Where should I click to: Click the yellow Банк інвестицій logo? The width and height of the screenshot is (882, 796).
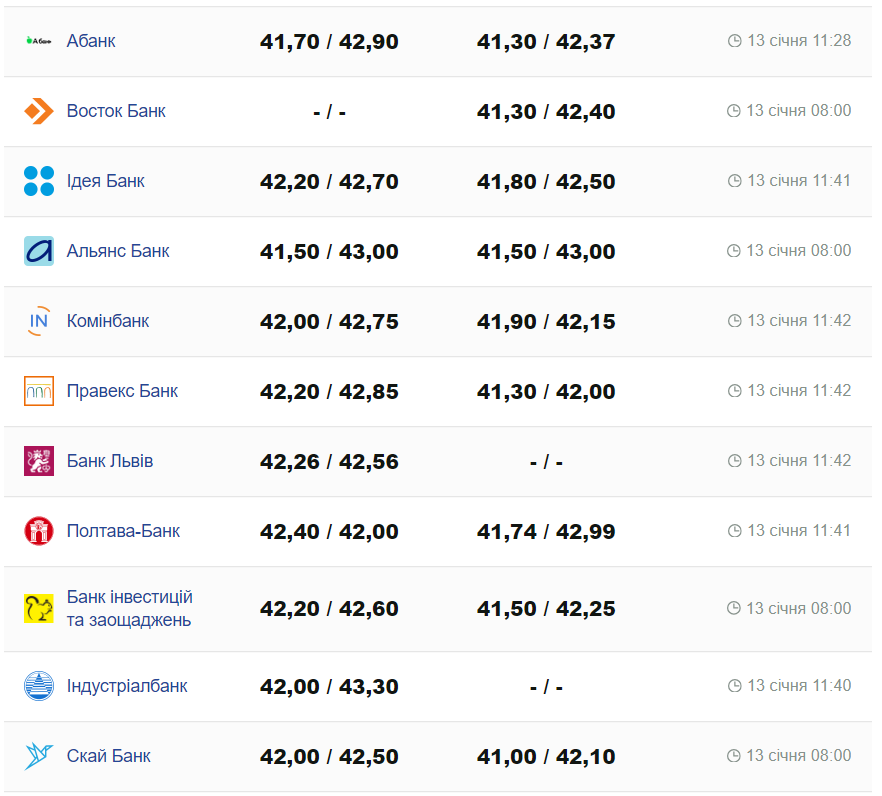[39, 608]
